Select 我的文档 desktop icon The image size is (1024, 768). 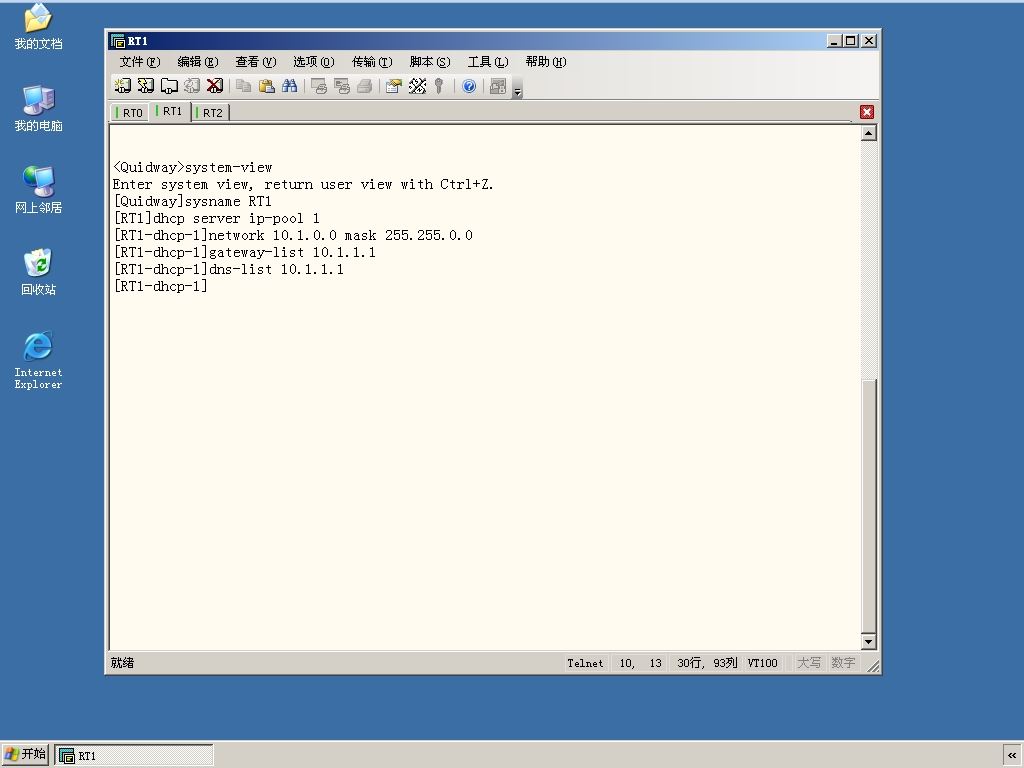pyautogui.click(x=39, y=26)
